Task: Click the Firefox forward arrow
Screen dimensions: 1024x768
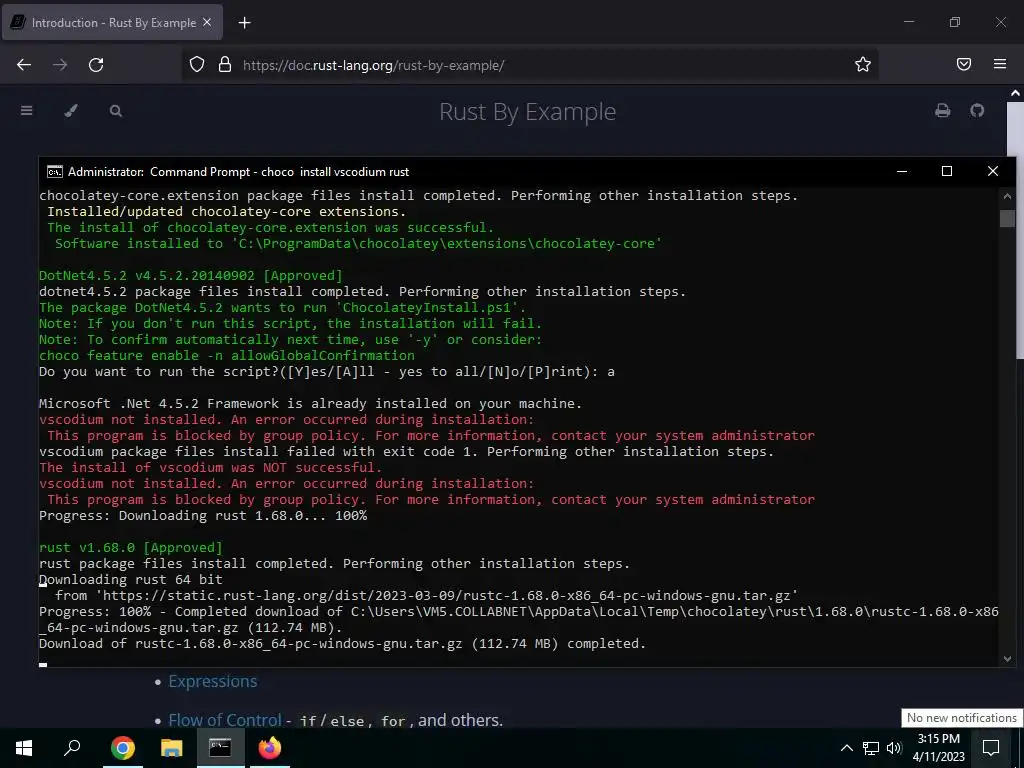Action: point(60,65)
